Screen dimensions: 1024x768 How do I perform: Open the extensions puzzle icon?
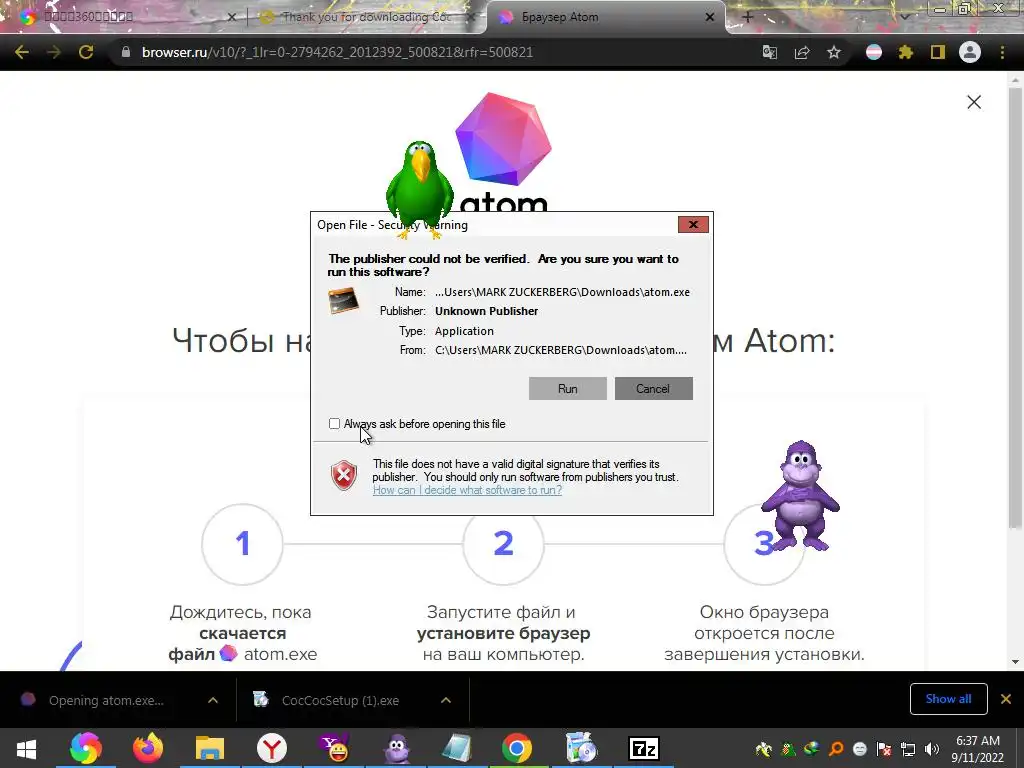906,52
